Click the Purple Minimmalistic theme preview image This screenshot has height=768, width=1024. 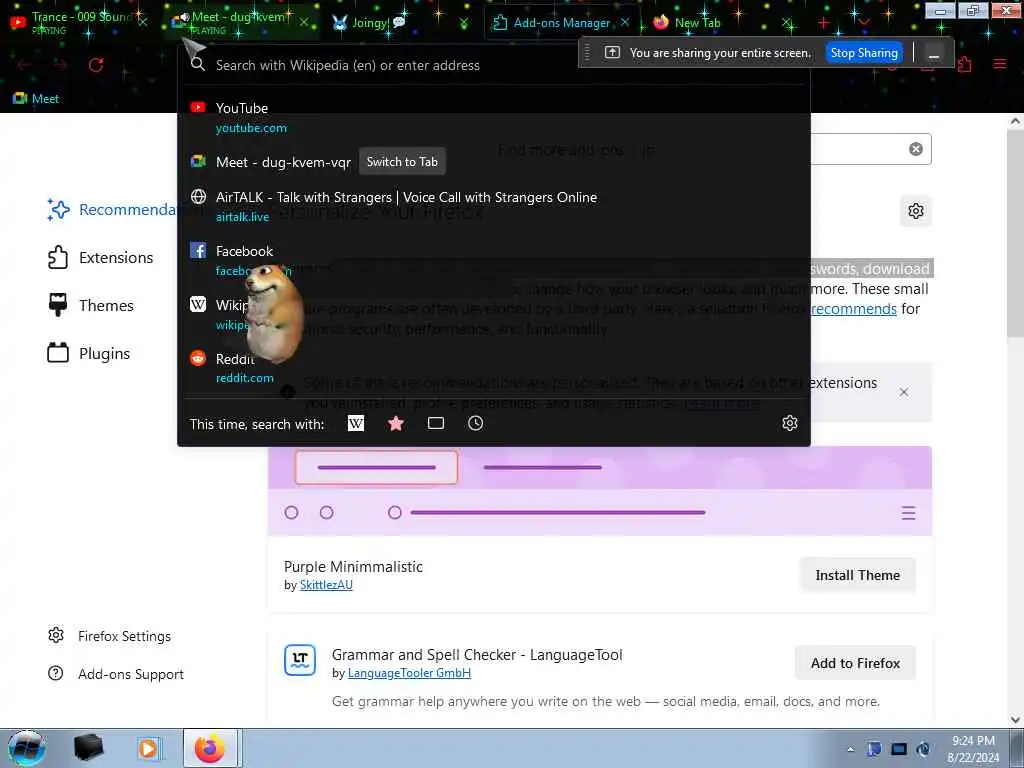(x=600, y=491)
